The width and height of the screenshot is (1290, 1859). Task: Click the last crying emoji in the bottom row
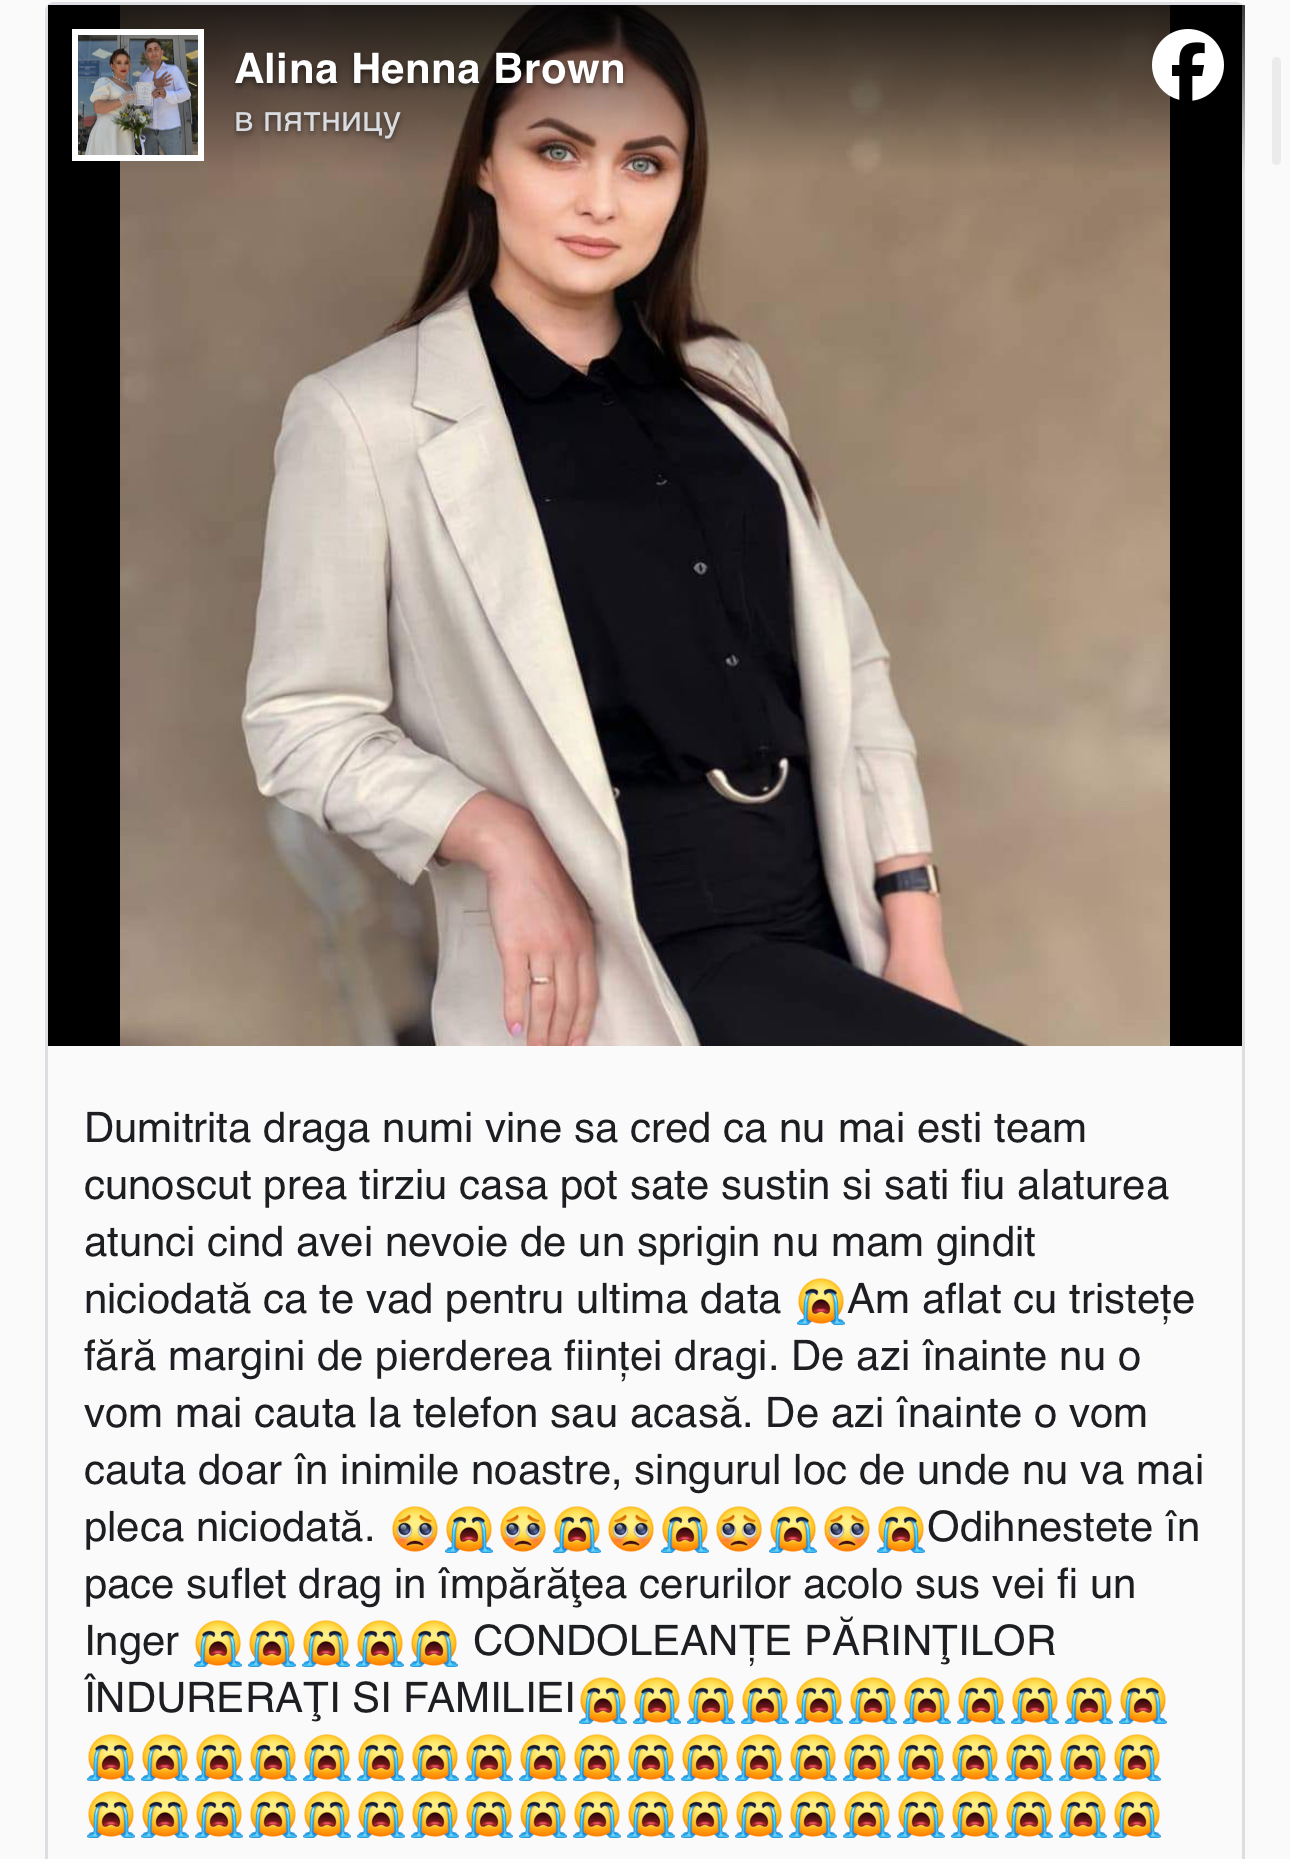[1137, 1814]
